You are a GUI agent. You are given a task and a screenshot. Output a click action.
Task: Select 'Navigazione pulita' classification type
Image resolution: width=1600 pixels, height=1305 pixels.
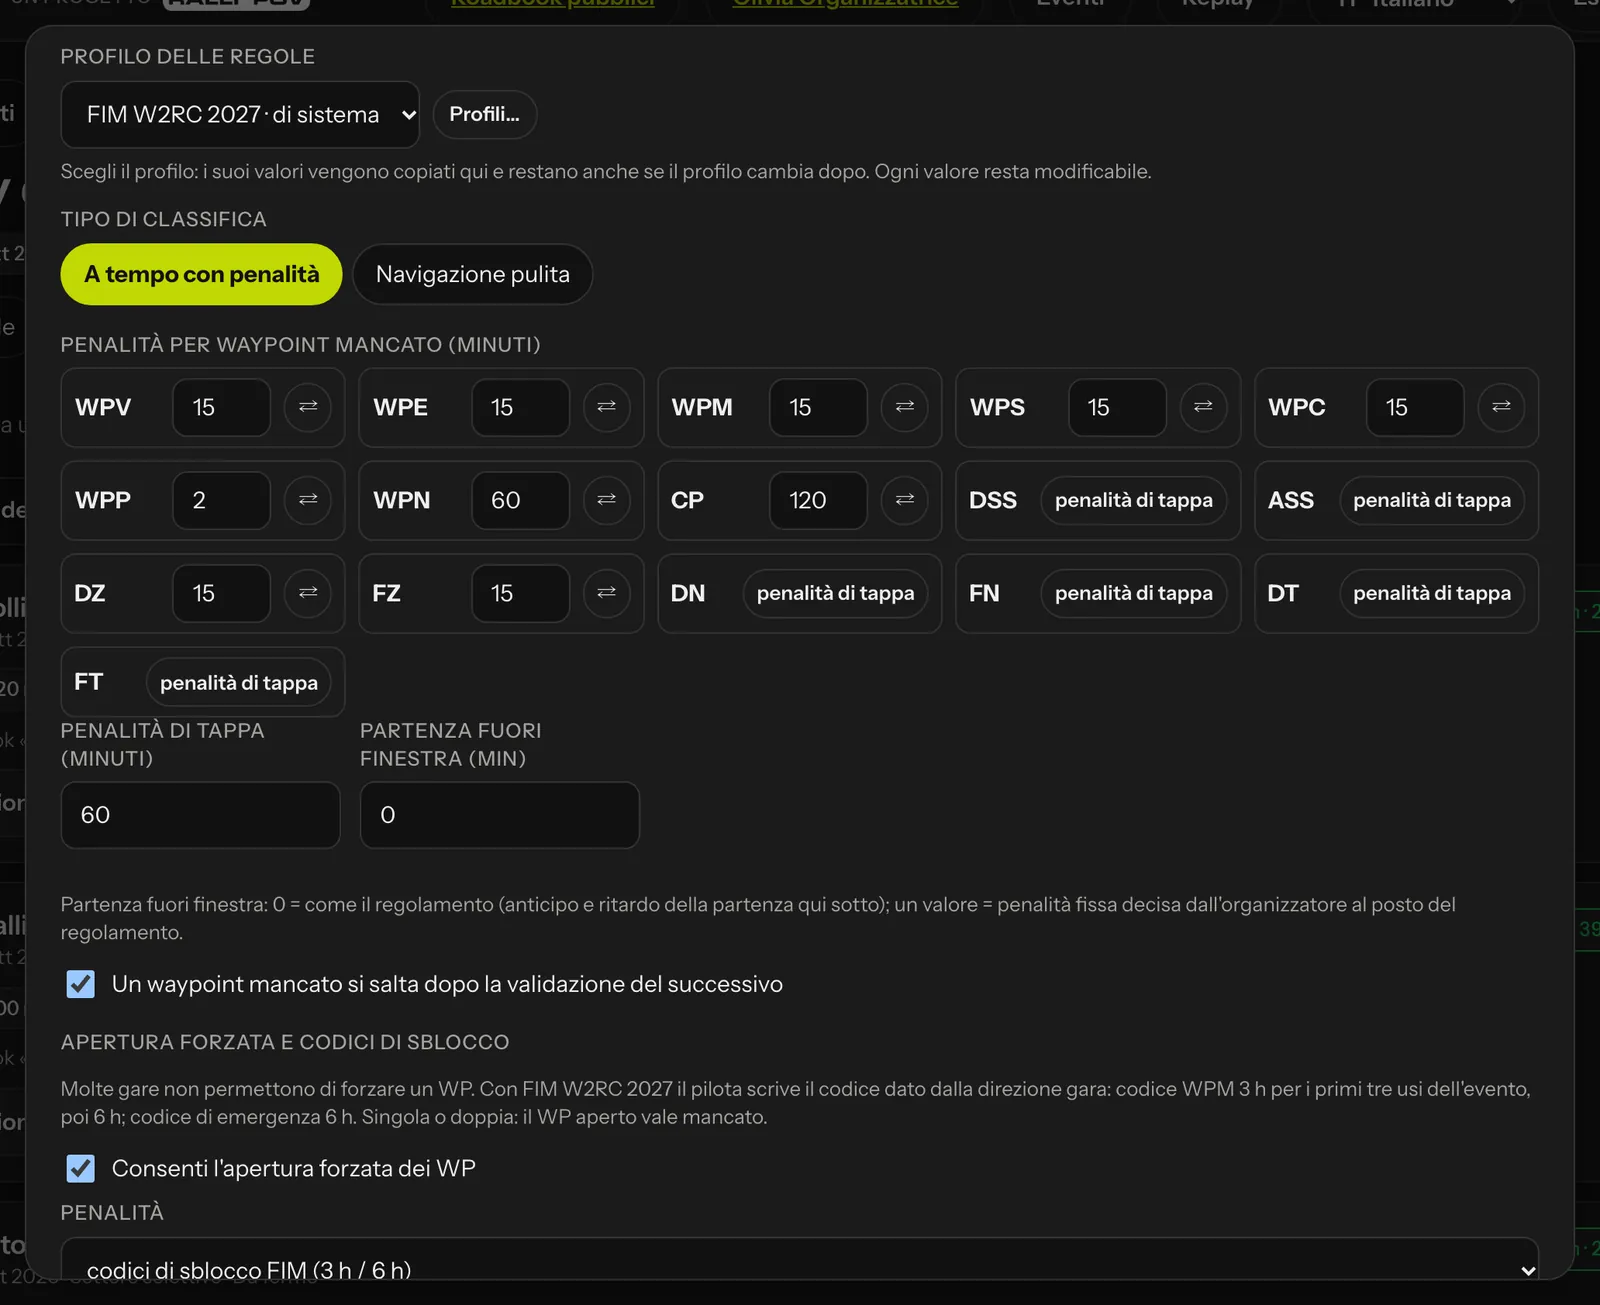[x=473, y=274]
